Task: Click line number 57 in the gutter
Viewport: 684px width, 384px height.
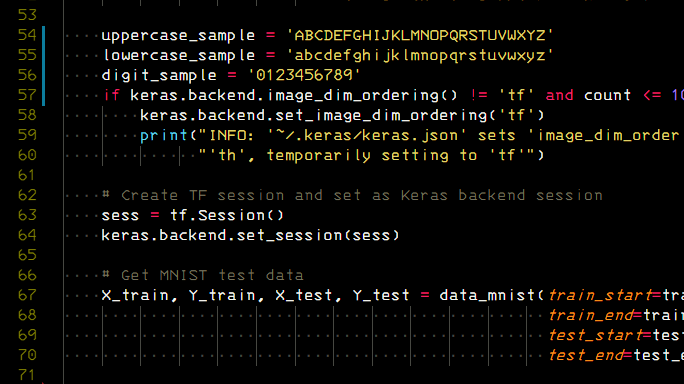Action: coord(27,95)
